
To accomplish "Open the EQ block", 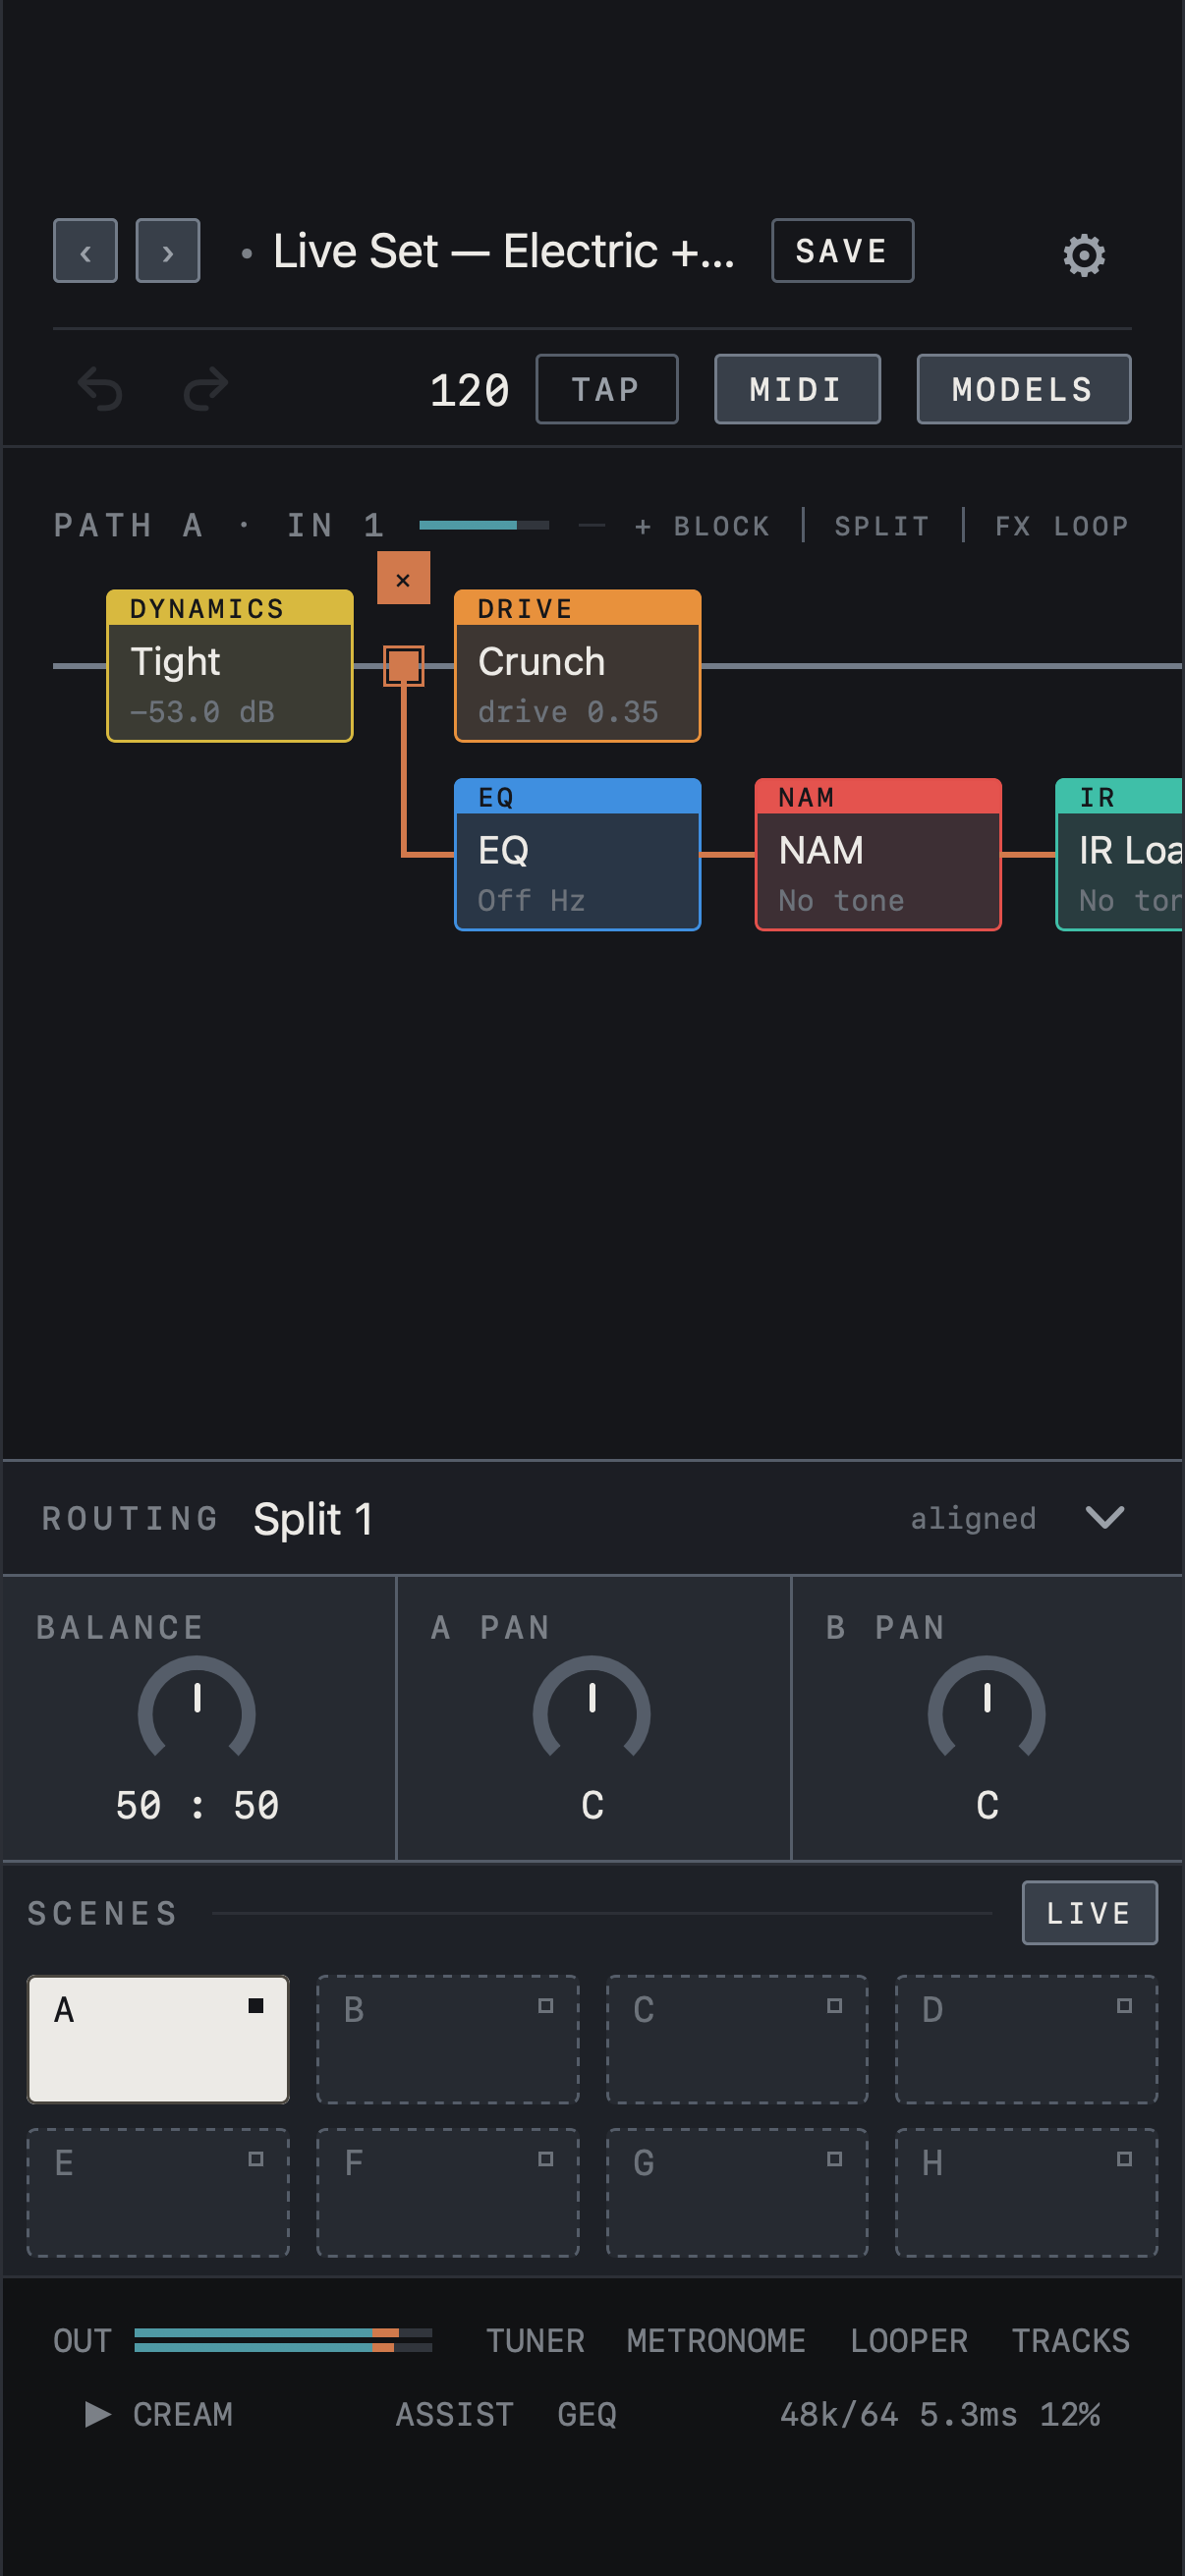I will coord(577,855).
